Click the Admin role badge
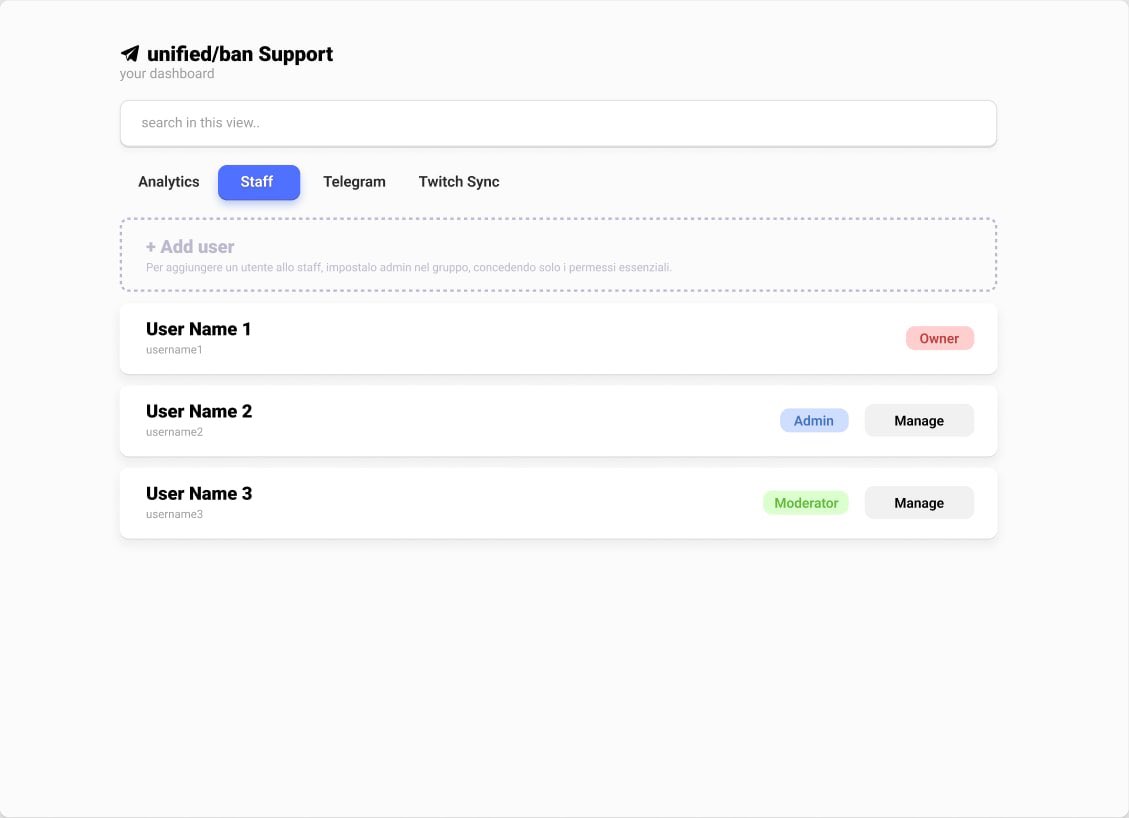The height and width of the screenshot is (818, 1129). point(814,421)
